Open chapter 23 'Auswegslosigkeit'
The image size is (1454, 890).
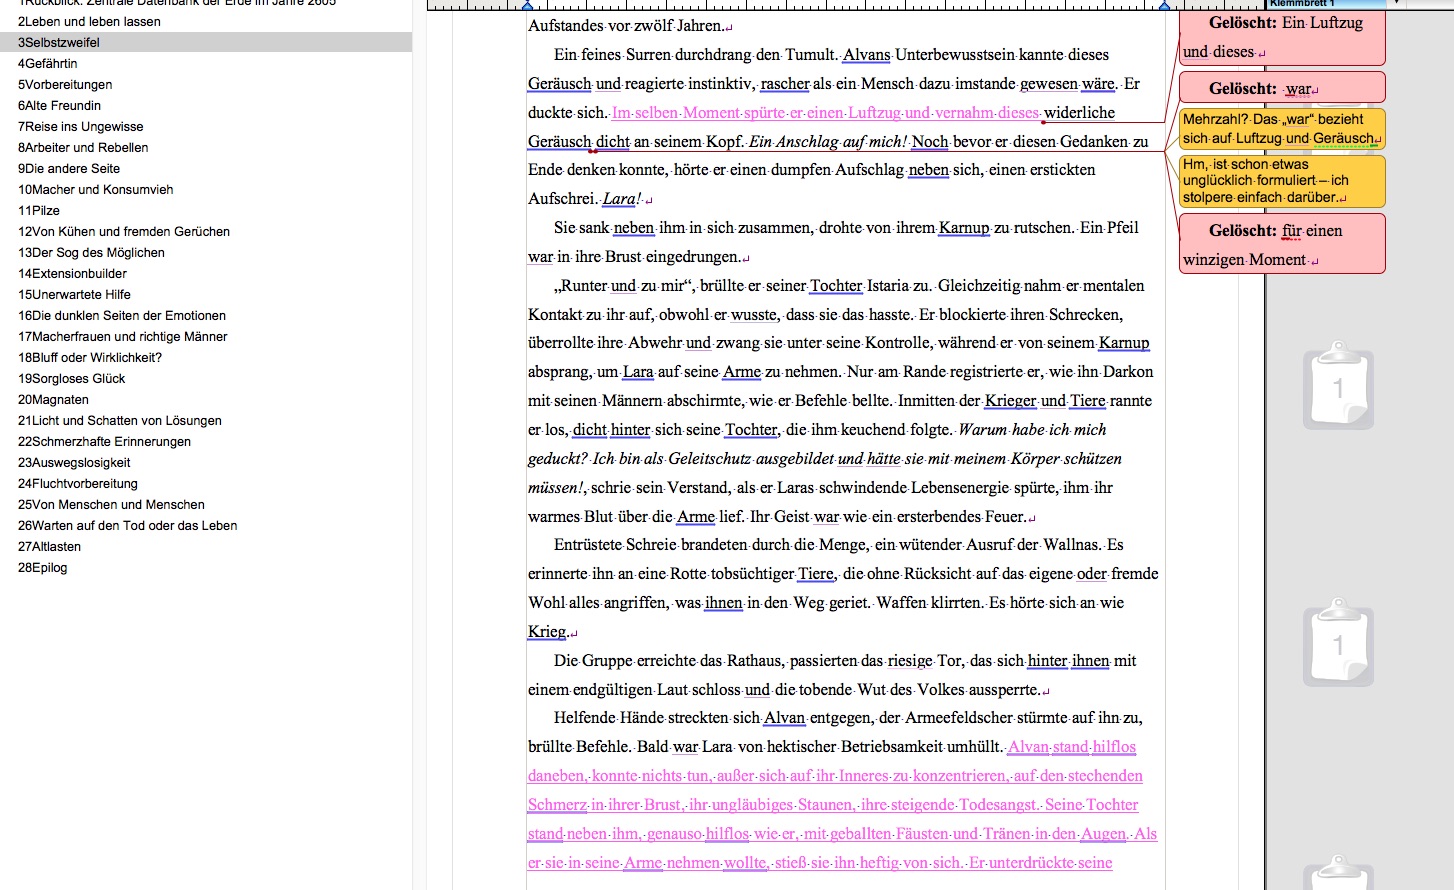click(x=205, y=462)
